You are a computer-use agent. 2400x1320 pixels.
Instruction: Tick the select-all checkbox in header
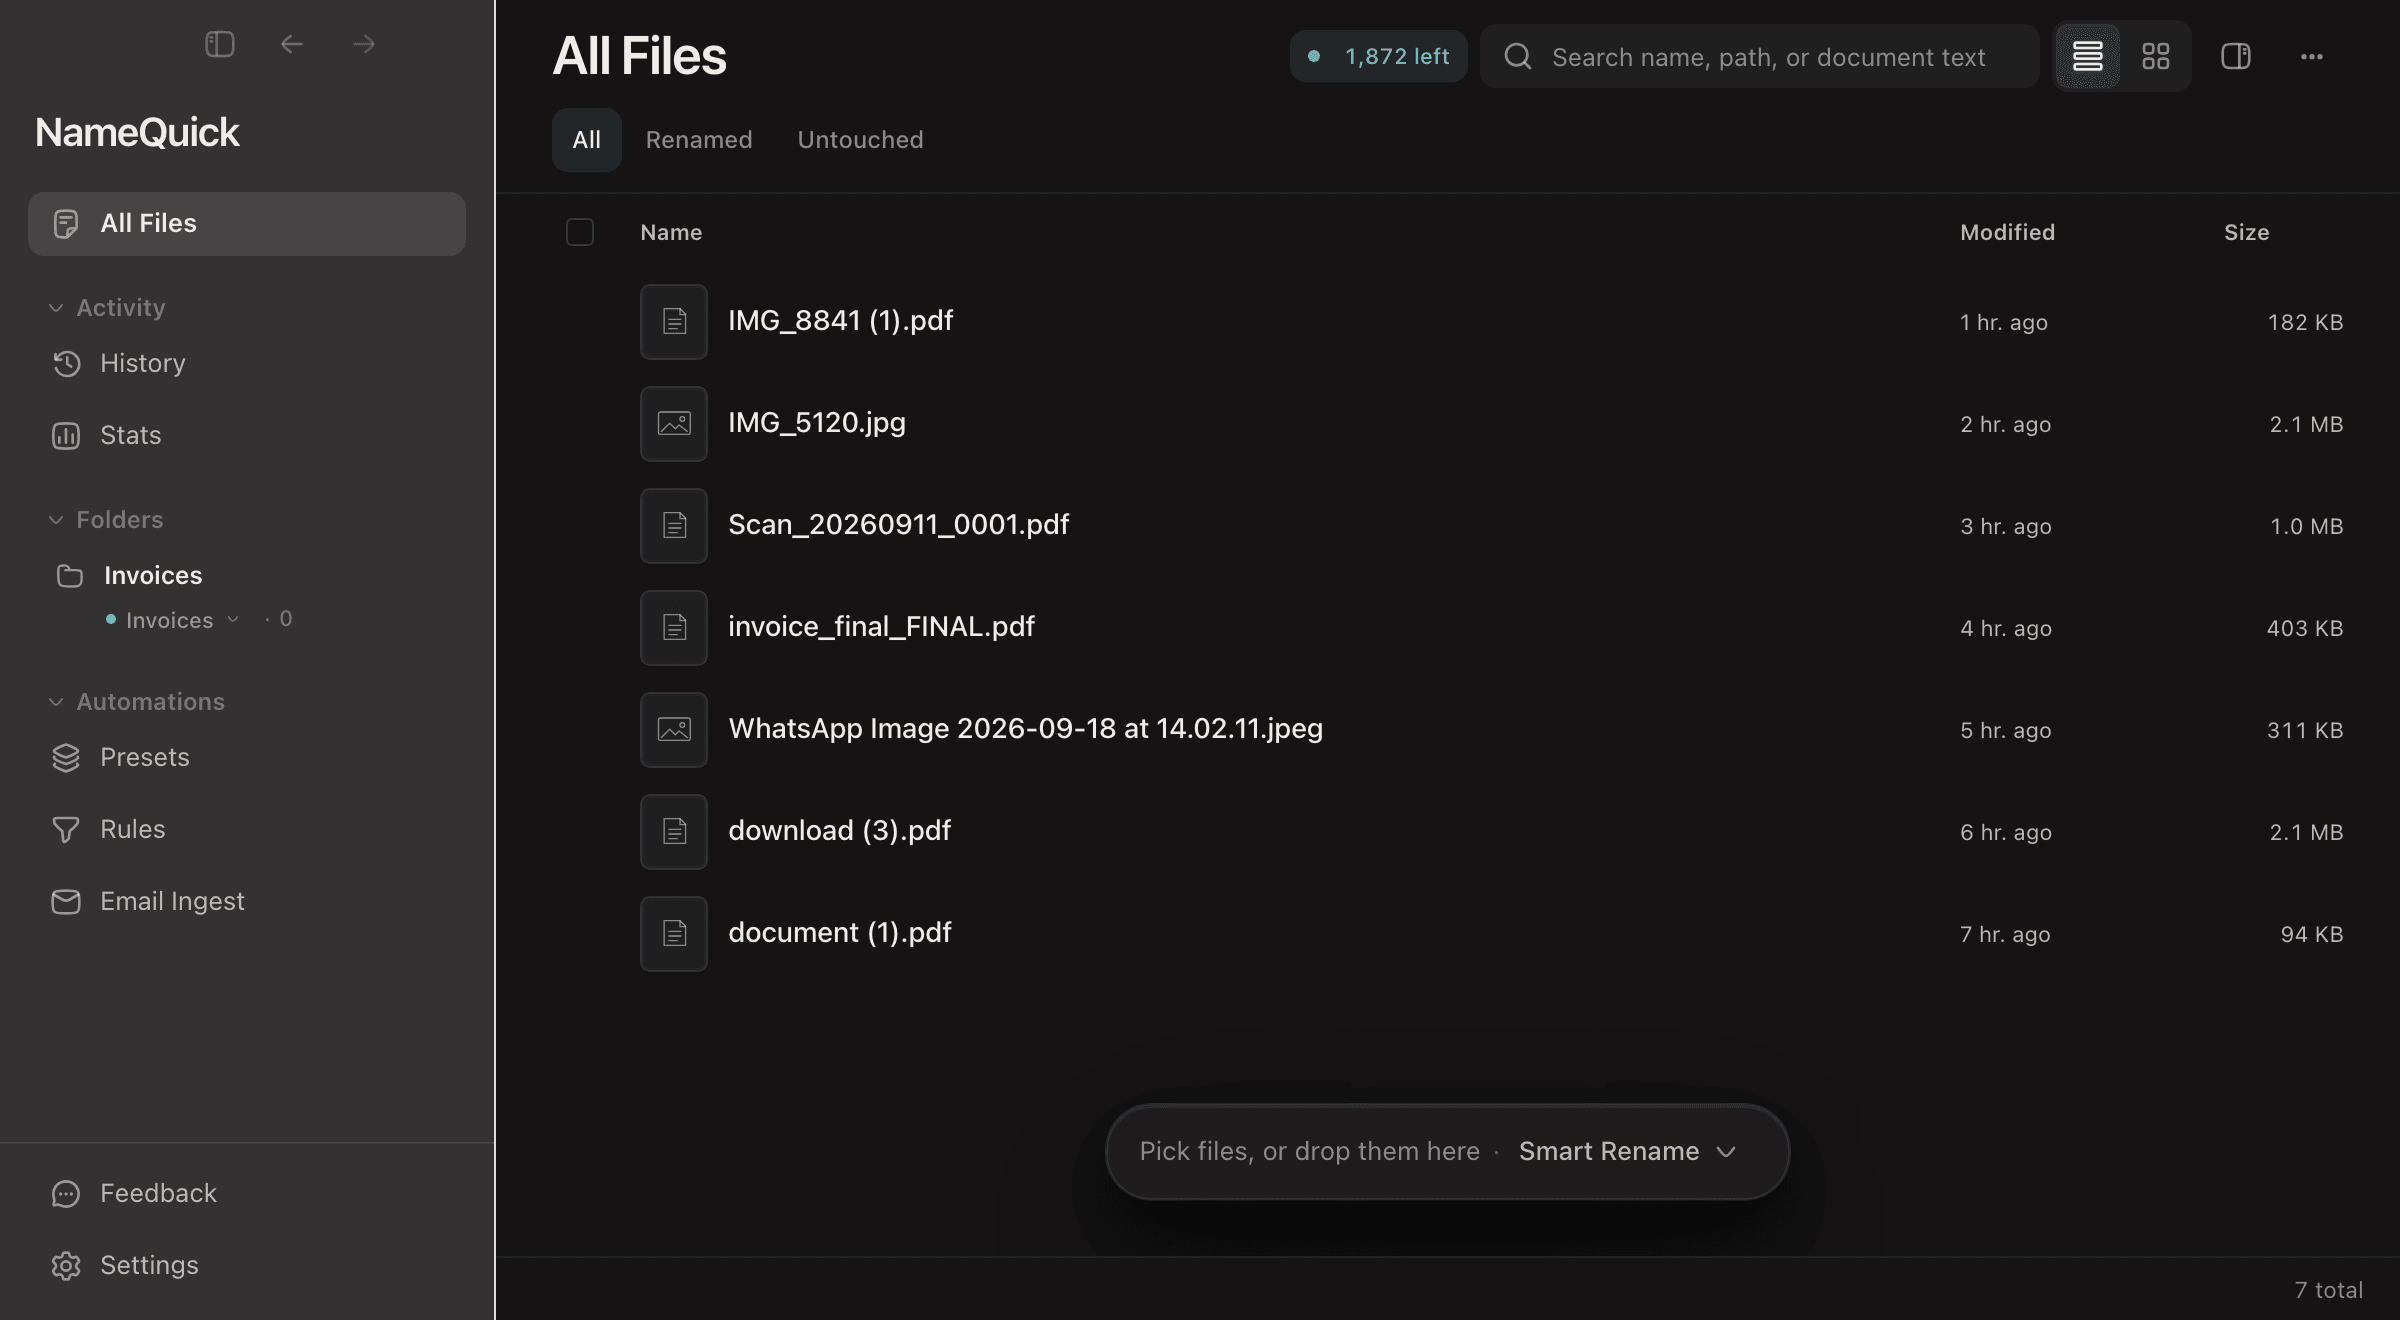click(580, 232)
